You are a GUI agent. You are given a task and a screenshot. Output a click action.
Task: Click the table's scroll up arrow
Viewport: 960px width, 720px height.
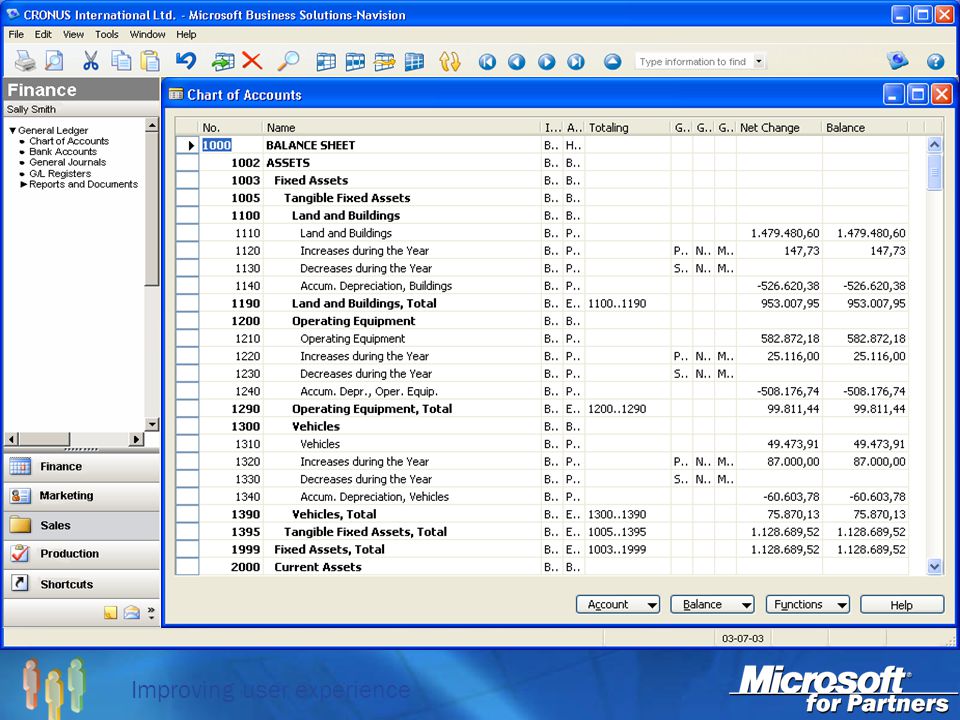tap(934, 144)
